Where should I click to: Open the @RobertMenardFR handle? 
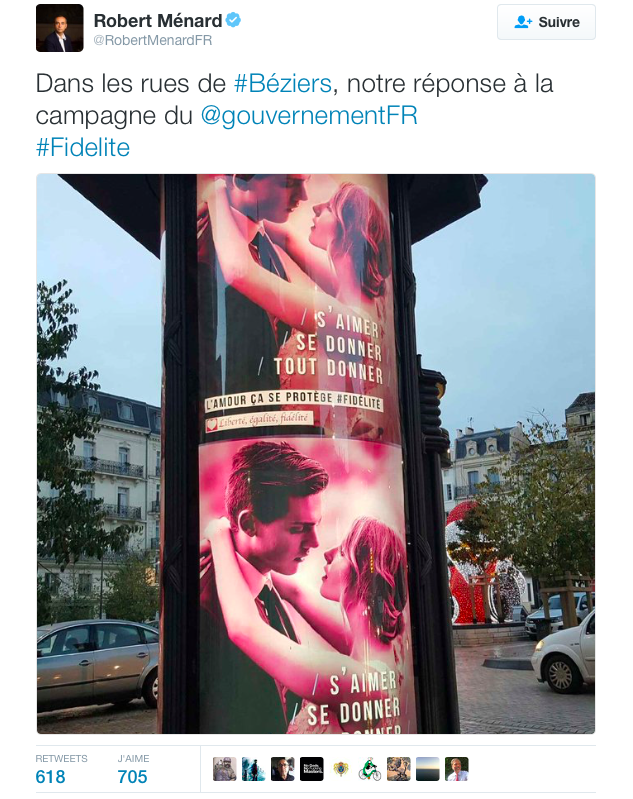(x=152, y=40)
